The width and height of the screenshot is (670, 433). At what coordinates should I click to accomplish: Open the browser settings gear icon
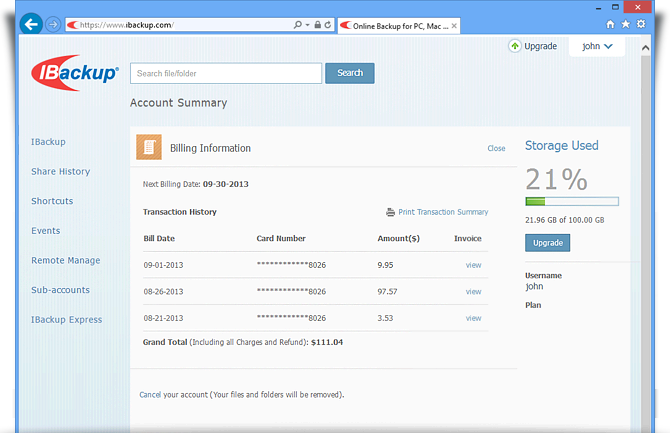tap(641, 24)
